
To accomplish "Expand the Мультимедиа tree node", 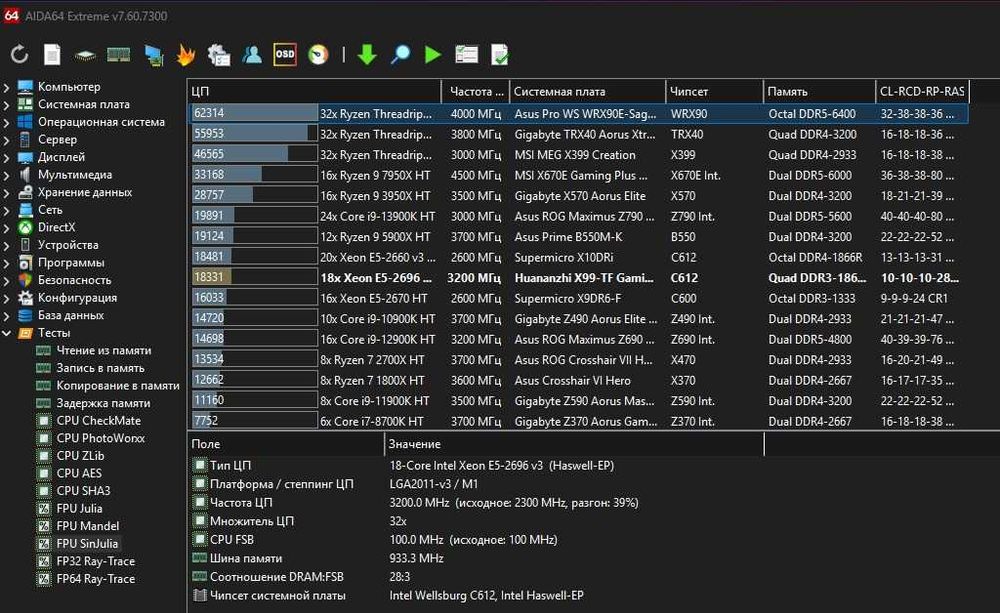I will [x=6, y=175].
